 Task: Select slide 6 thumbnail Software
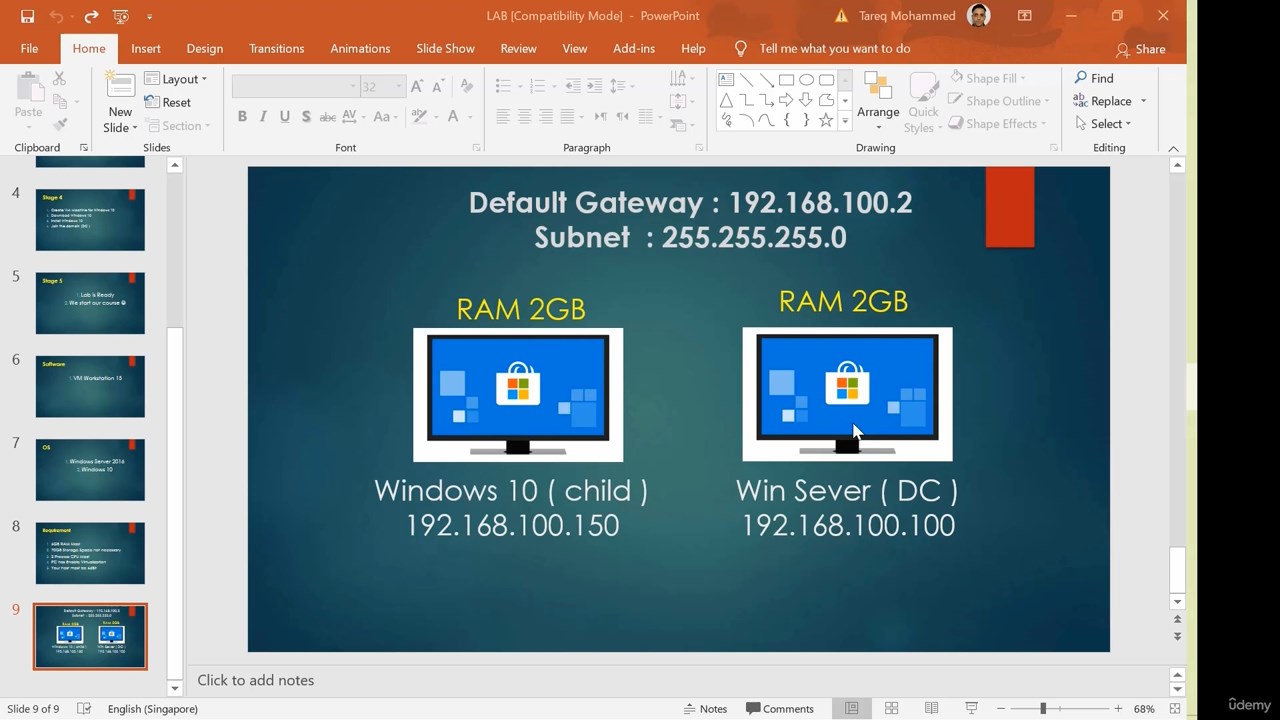point(90,386)
